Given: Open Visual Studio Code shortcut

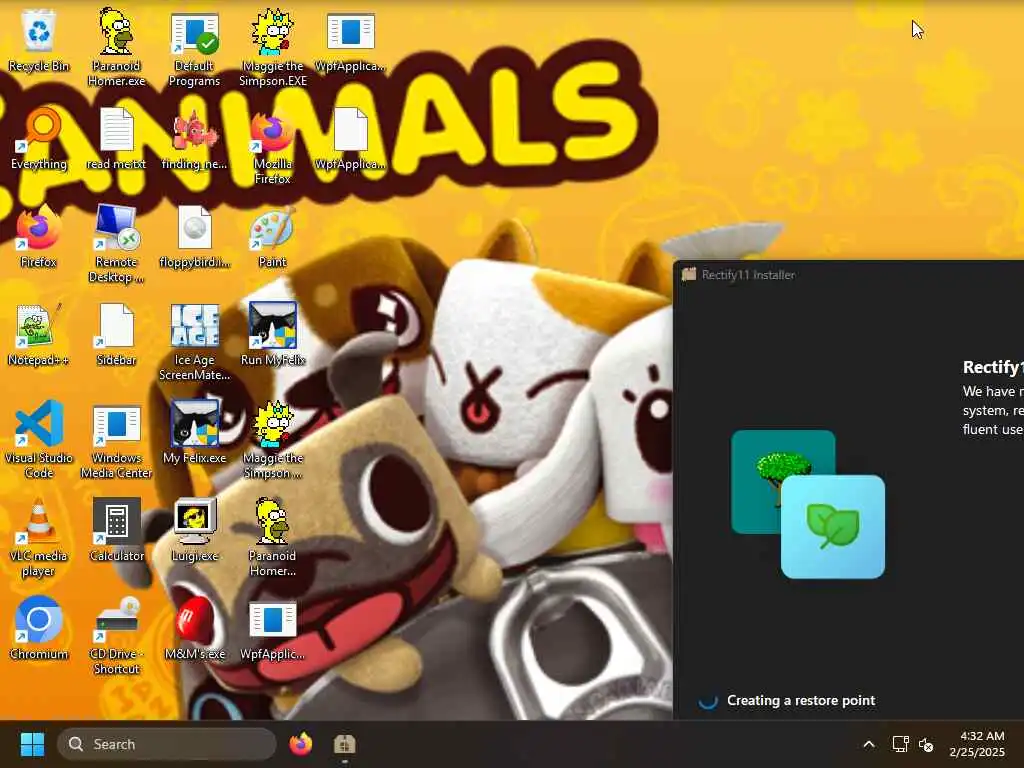Looking at the screenshot, I should [x=39, y=440].
